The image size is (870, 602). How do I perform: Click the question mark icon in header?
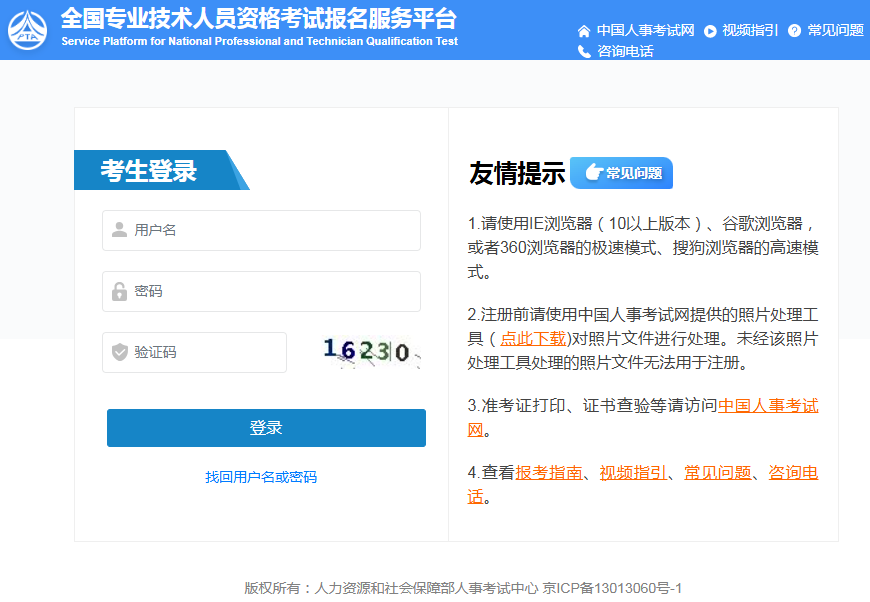pyautogui.click(x=795, y=31)
